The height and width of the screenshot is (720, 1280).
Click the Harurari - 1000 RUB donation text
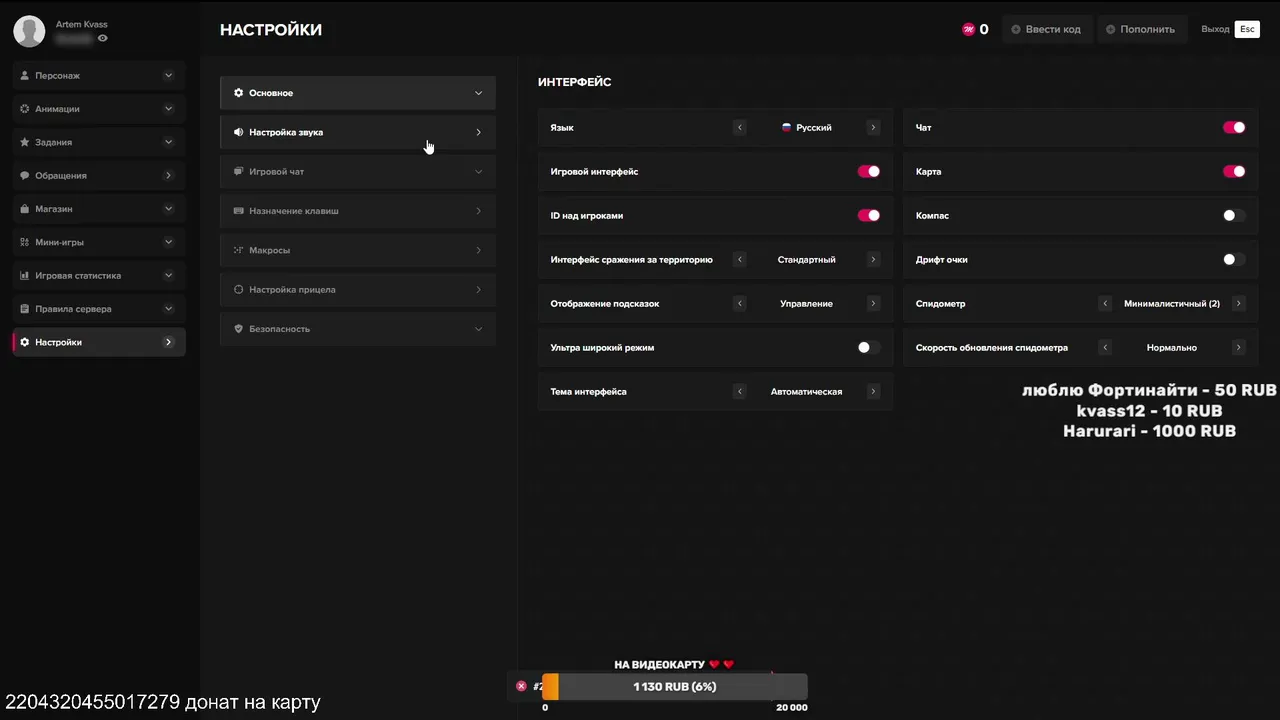pyautogui.click(x=1149, y=431)
